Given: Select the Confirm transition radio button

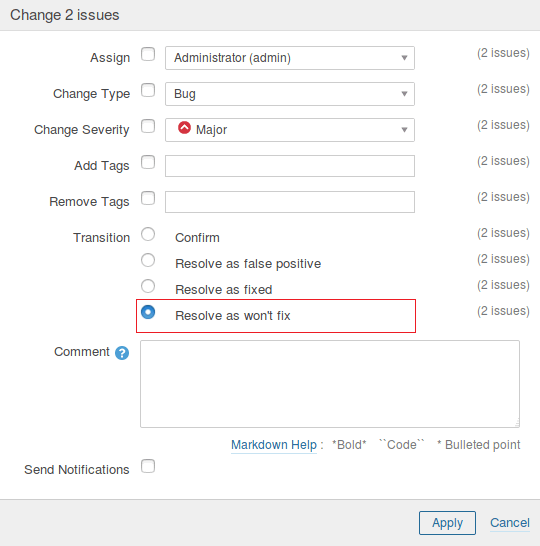Looking at the screenshot, I should coord(148,234).
